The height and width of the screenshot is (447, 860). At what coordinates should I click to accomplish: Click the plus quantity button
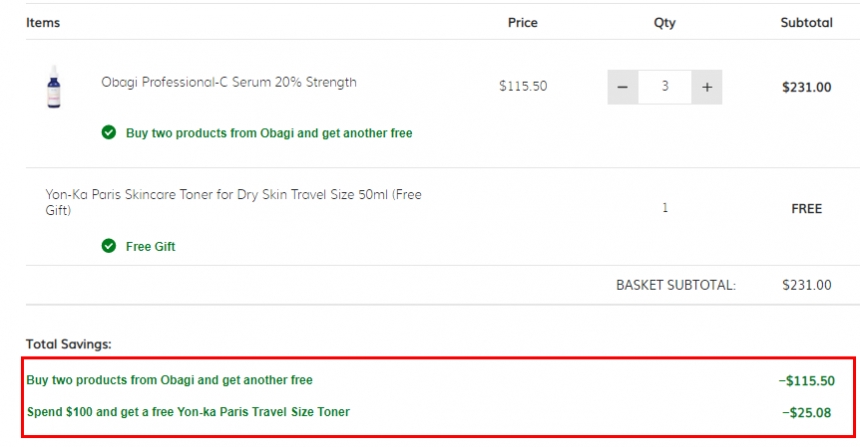[x=707, y=87]
